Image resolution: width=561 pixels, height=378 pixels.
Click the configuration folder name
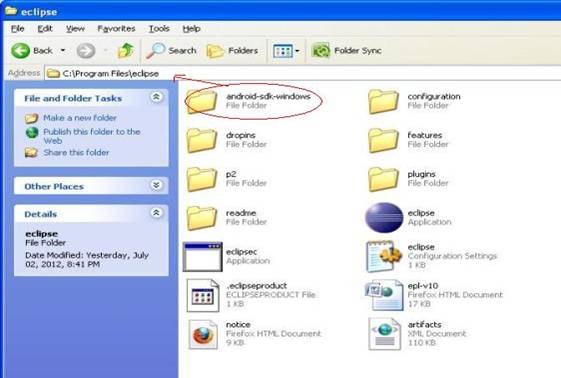(x=434, y=96)
